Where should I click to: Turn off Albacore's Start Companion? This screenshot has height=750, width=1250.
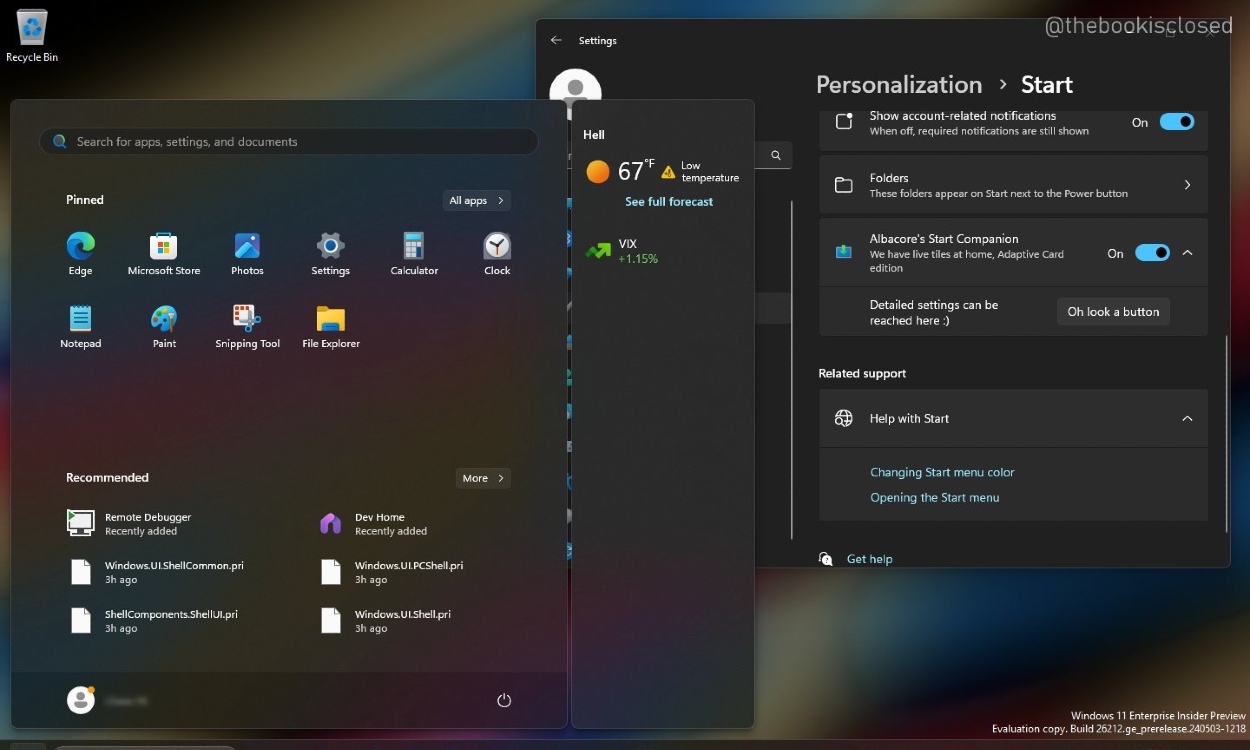[1152, 253]
